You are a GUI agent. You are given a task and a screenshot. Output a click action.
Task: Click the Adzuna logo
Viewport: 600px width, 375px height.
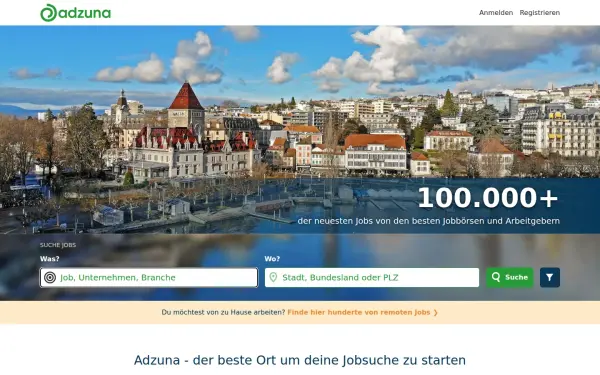tap(75, 13)
